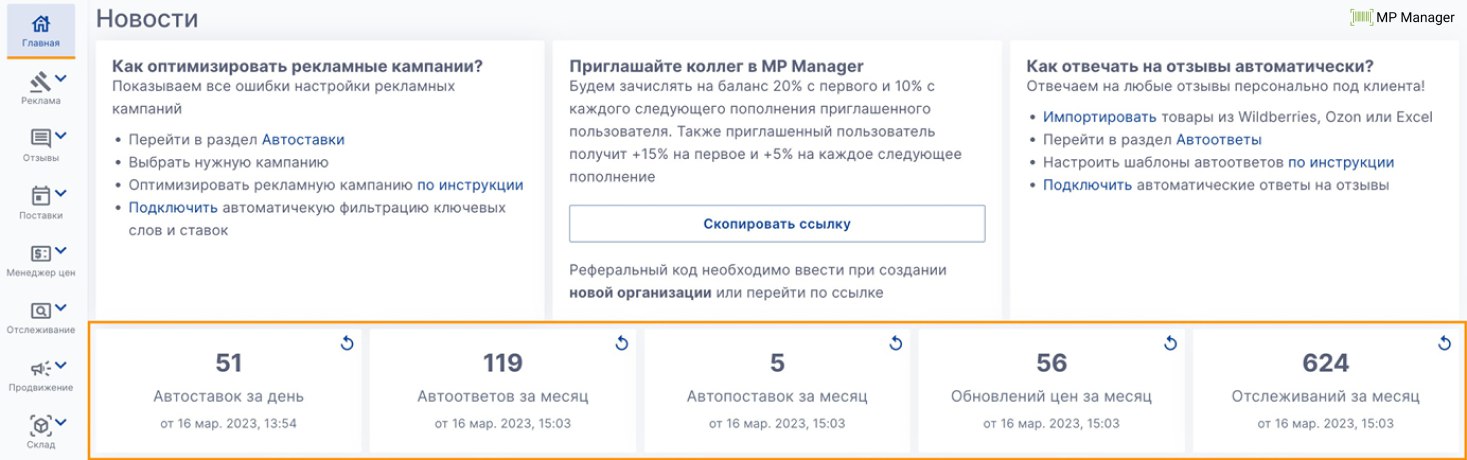Click the MP Manager logo

(x=1402, y=17)
